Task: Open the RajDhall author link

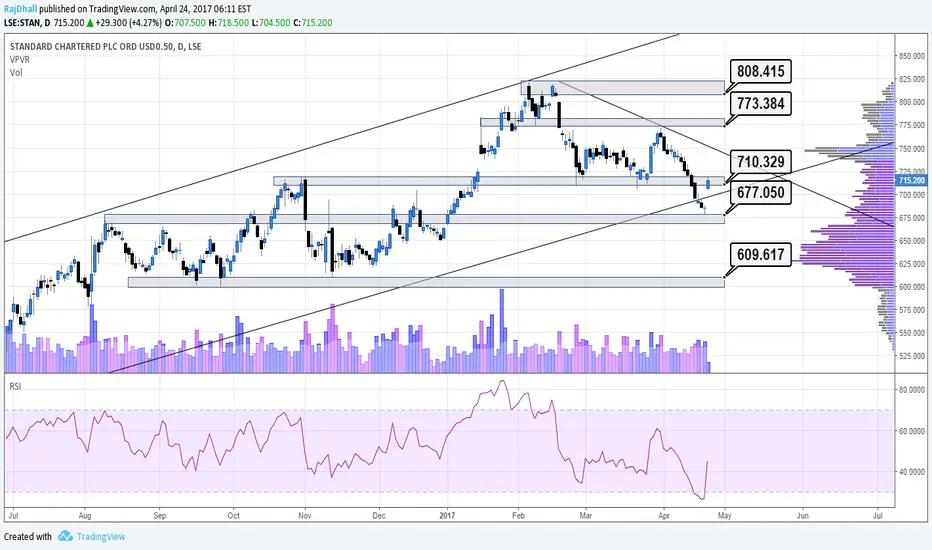Action: (x=21, y=9)
